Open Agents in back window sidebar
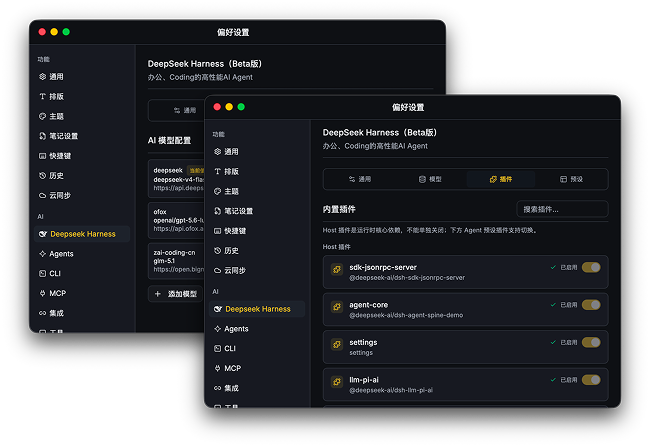Viewport: 650px width, 447px height. (56, 254)
